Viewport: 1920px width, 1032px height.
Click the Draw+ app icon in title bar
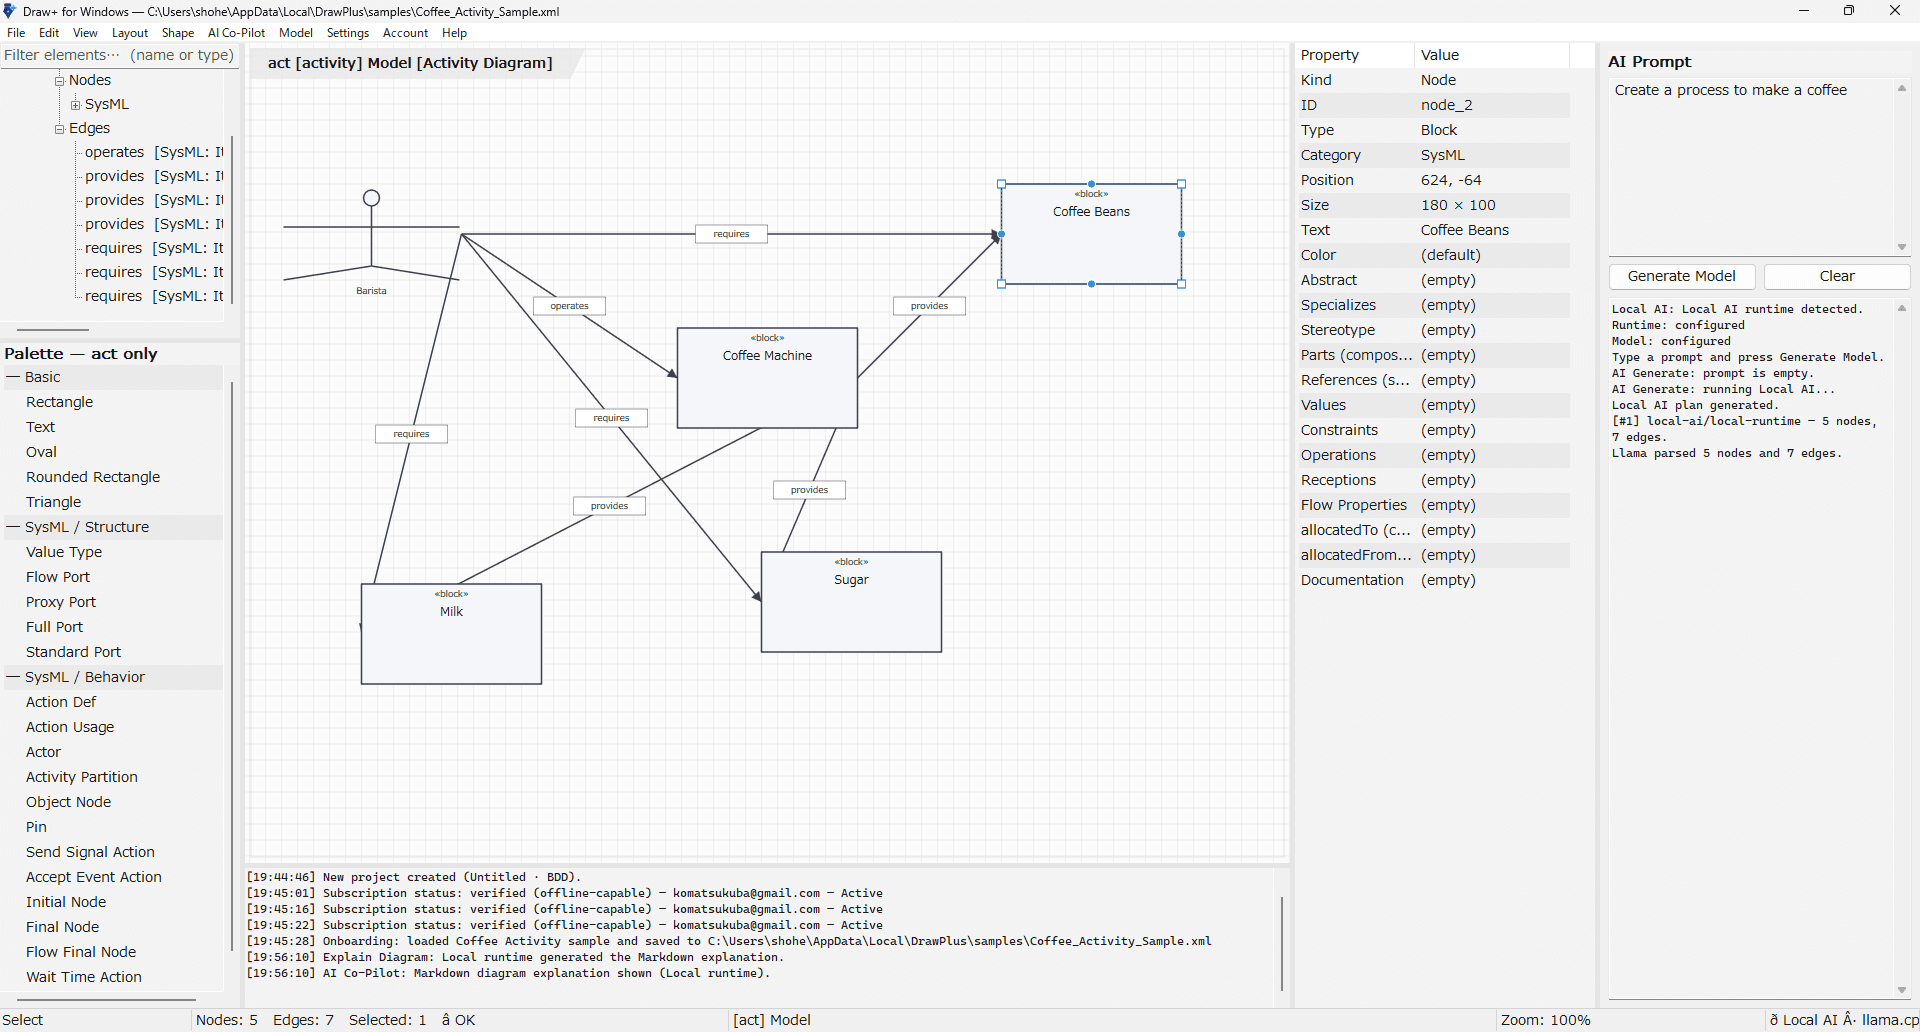[10, 11]
